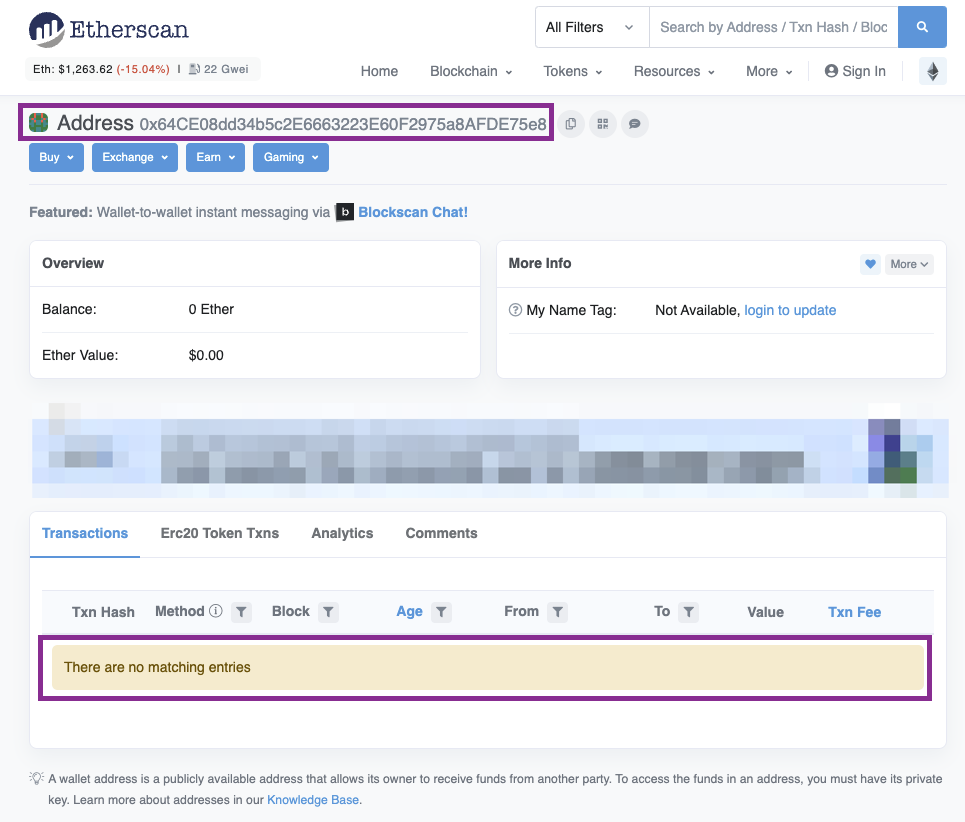
Task: Filter by To column
Action: 689,612
